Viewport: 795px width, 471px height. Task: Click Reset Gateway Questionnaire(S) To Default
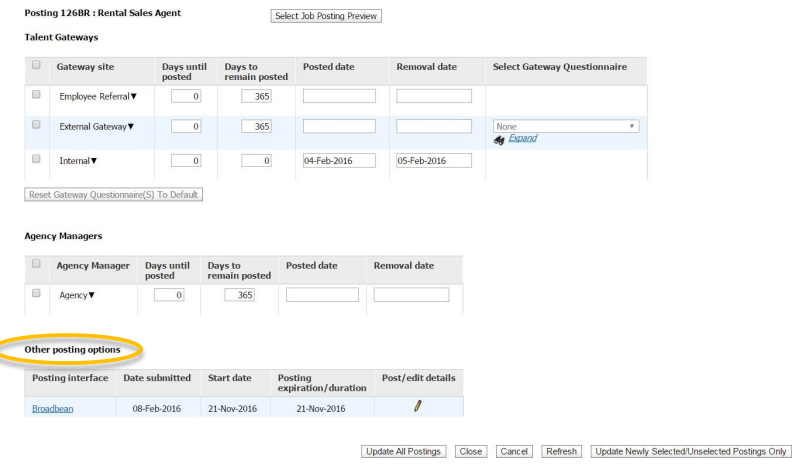point(114,195)
